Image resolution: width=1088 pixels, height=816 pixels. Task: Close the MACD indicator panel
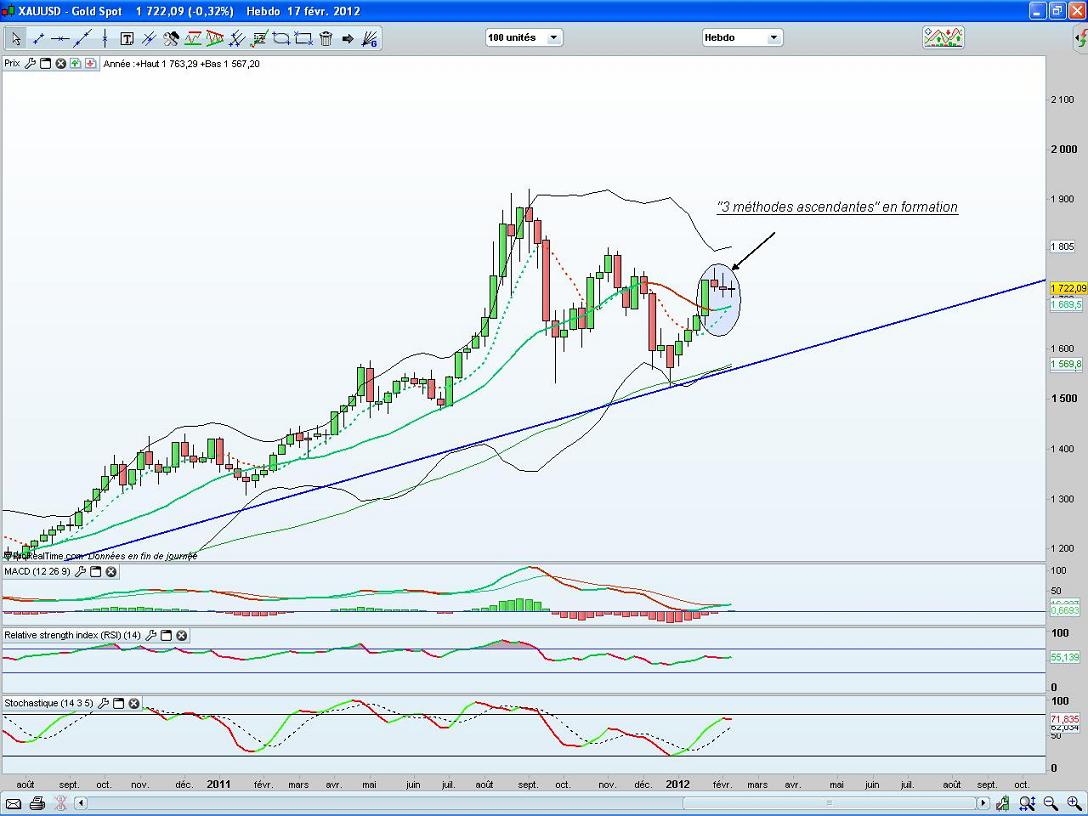tap(111, 572)
